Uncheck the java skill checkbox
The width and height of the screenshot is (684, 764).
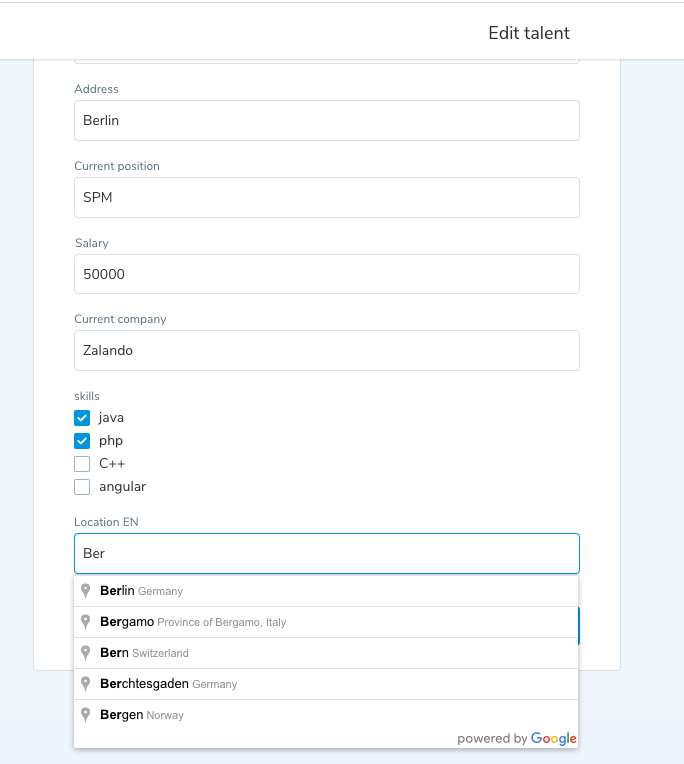(83, 418)
